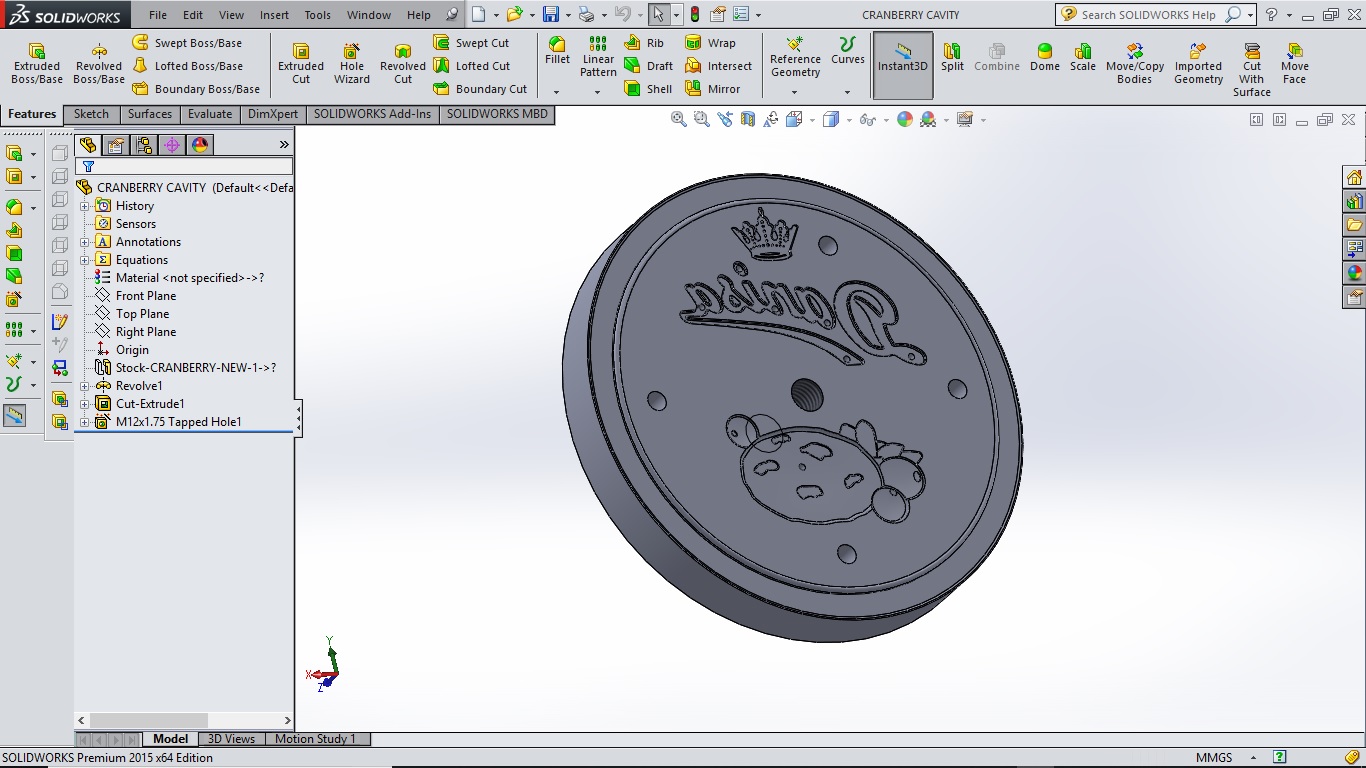The image size is (1366, 768).
Task: Select the Dome tool
Action: point(1044,57)
